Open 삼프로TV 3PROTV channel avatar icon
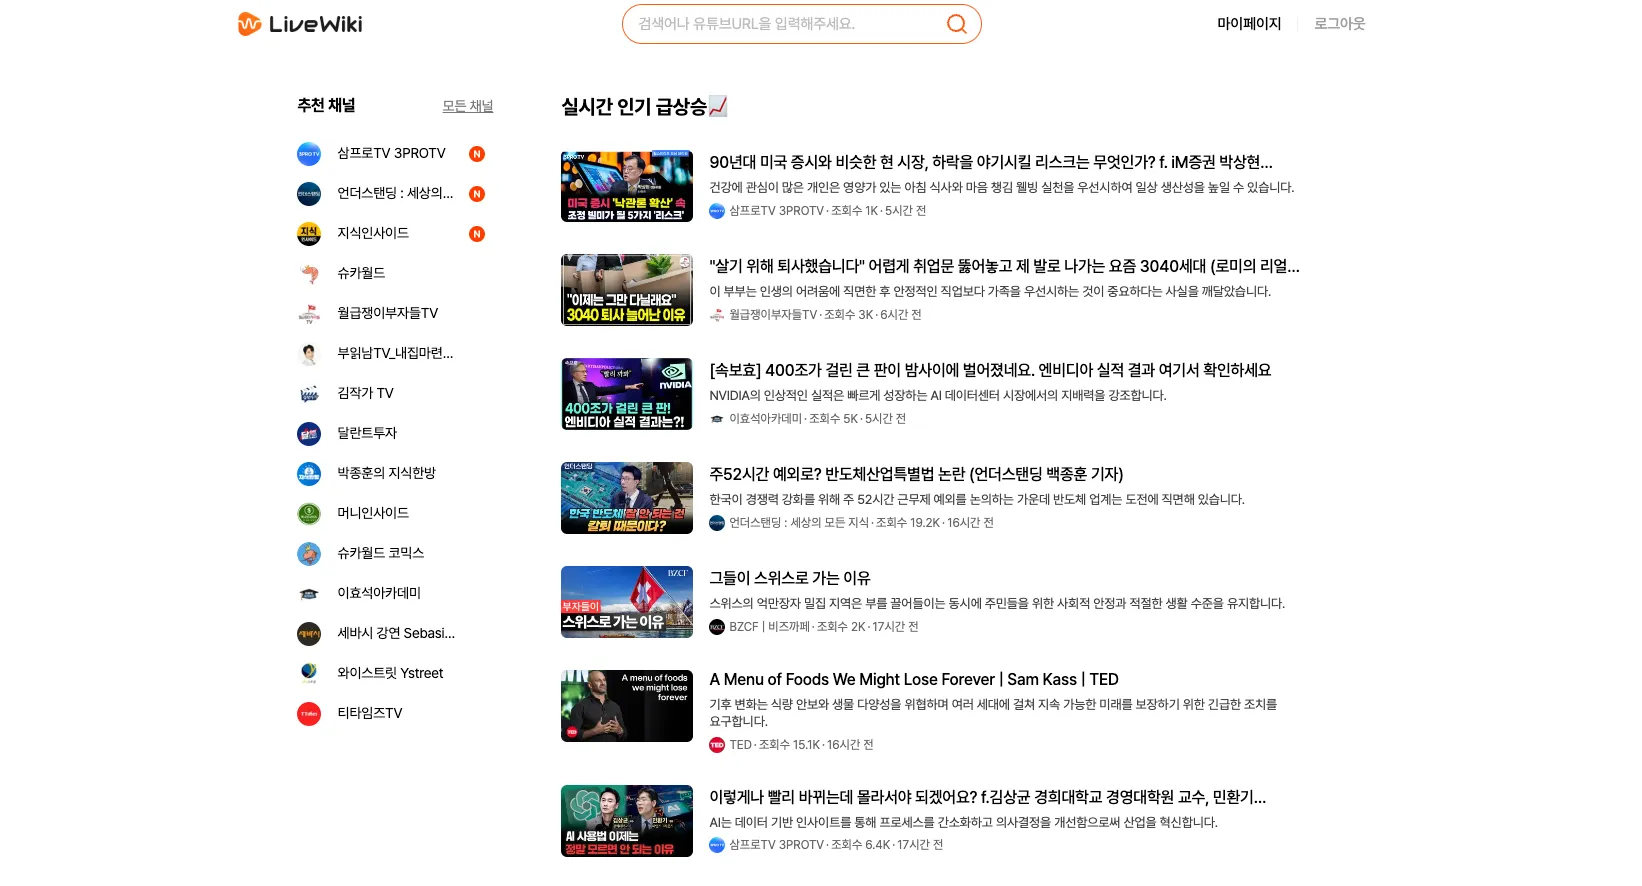Viewport: 1642px width, 886px height. pyautogui.click(x=309, y=154)
